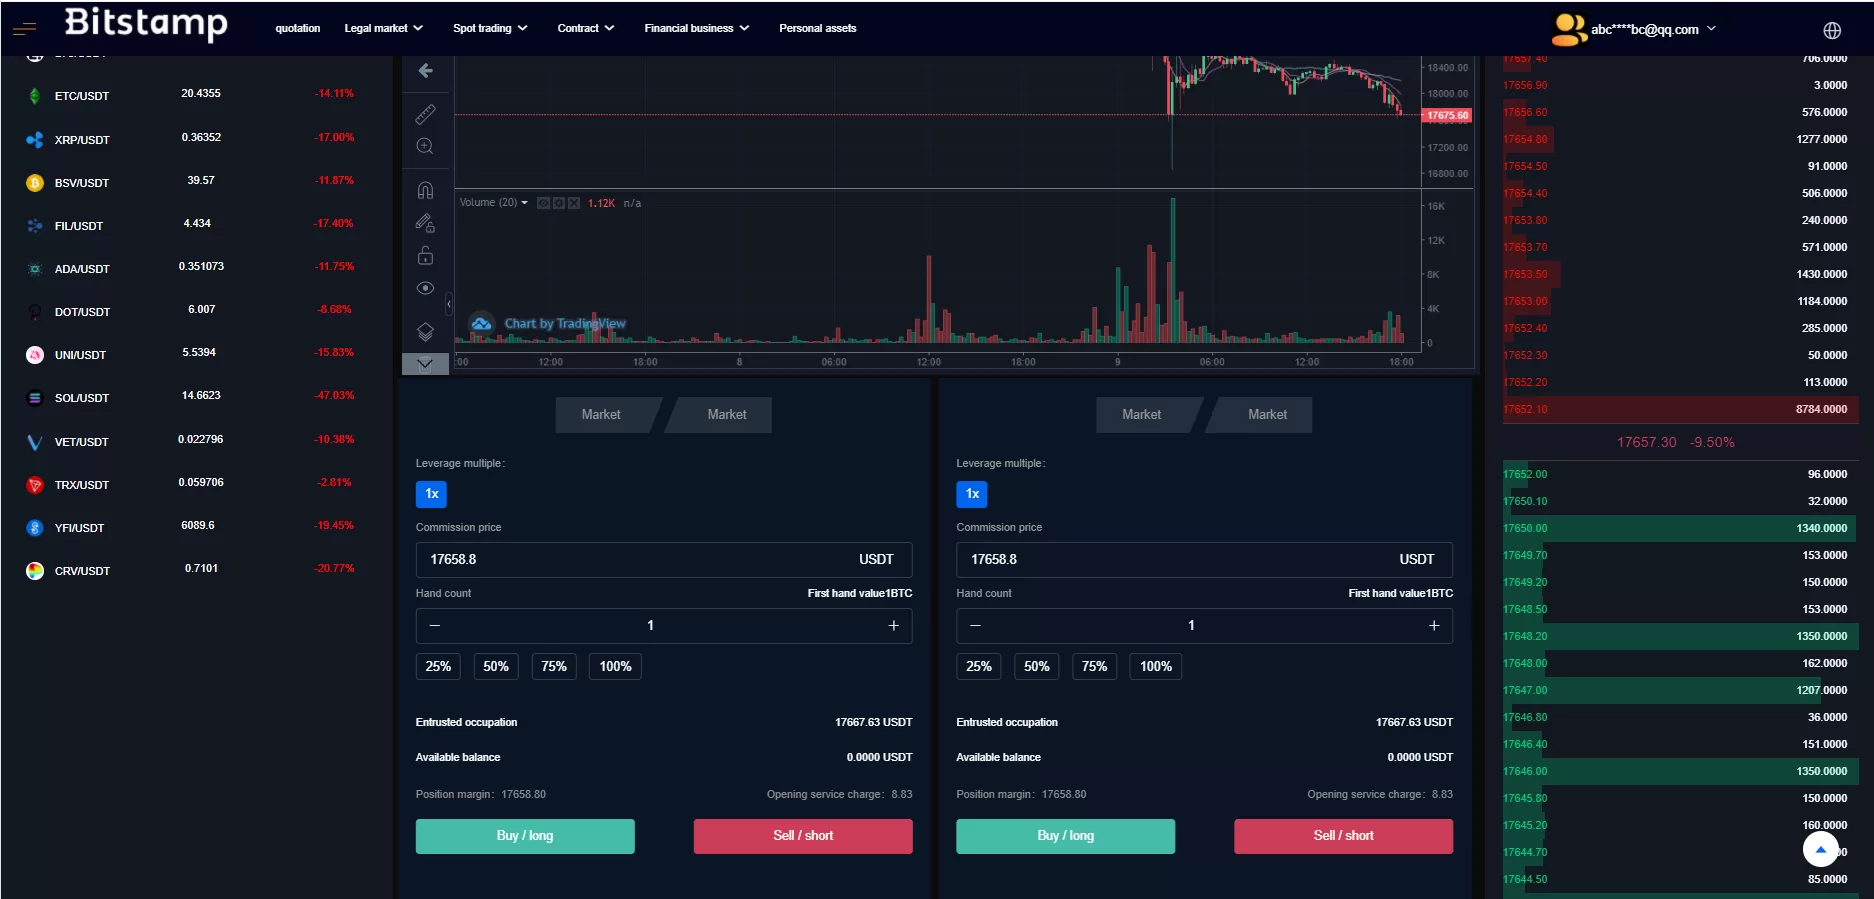Select first Market tab in left order panel
This screenshot has height=899, width=1874.
tap(601, 414)
